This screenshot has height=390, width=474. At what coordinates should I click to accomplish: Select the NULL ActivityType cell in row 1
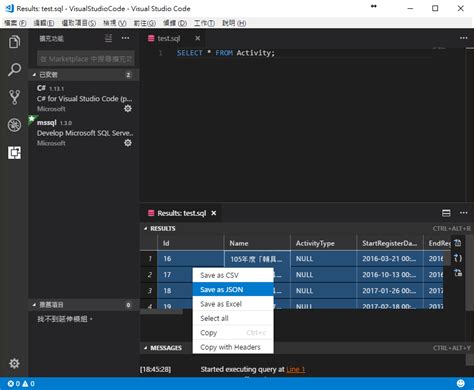pyautogui.click(x=323, y=259)
